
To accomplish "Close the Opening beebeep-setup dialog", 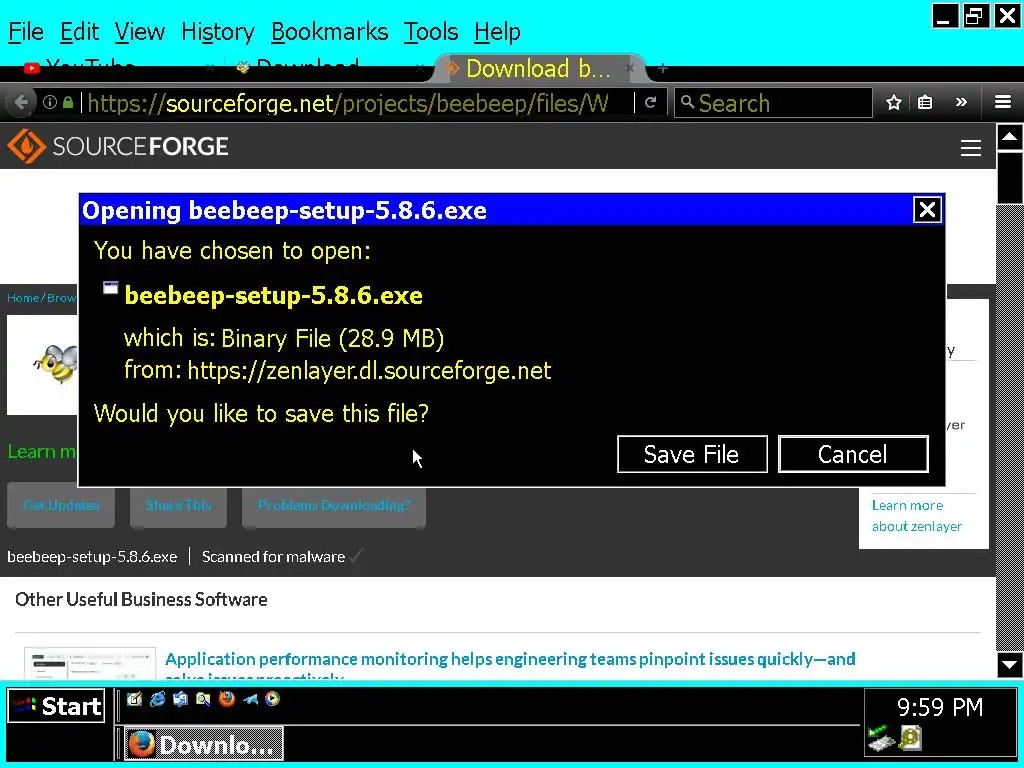I will coord(927,210).
